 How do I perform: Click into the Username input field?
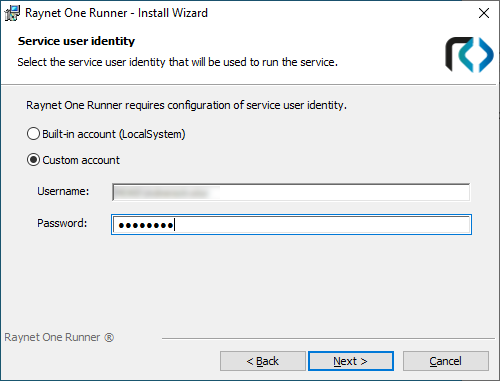291,192
